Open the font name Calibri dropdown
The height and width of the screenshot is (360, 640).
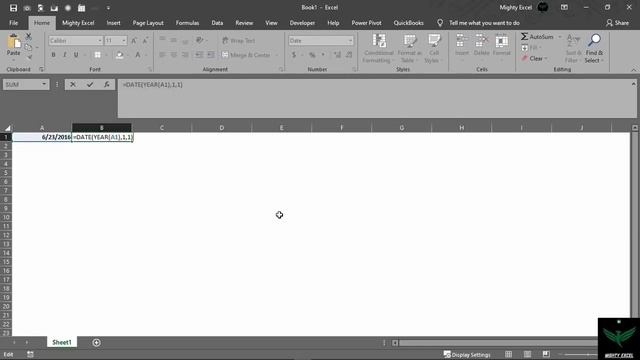click(x=100, y=40)
